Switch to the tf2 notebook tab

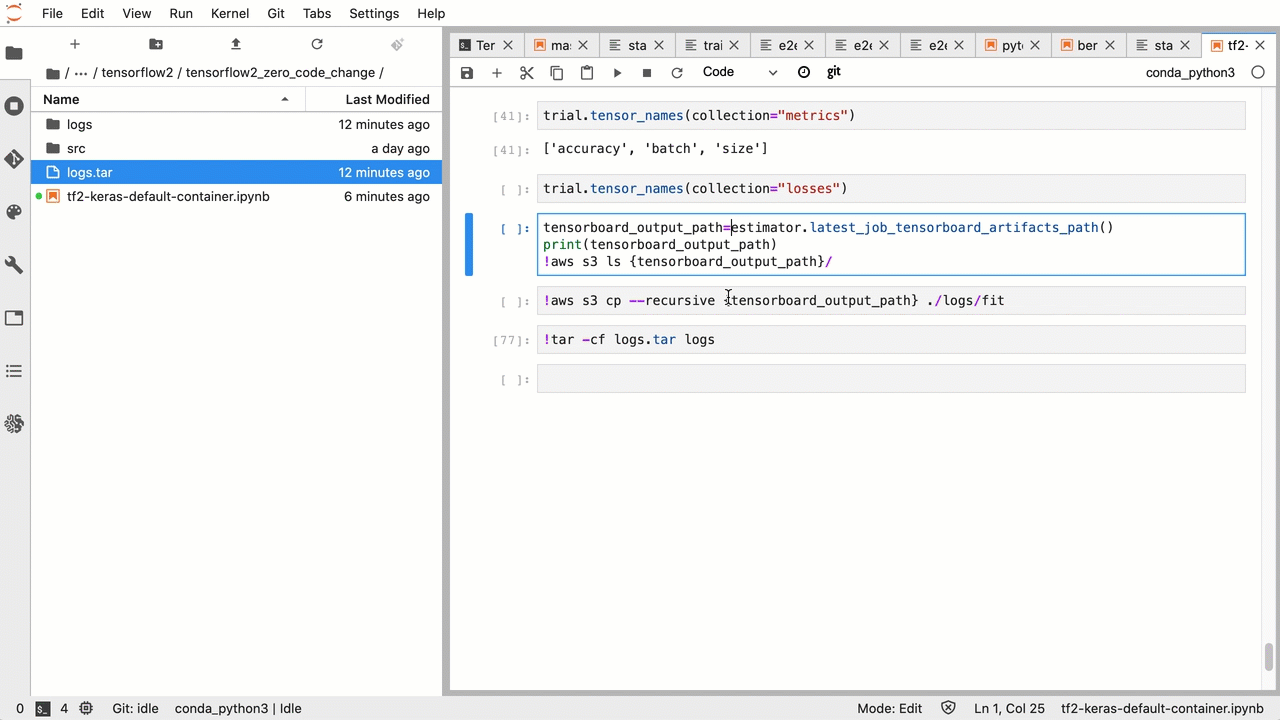[x=1236, y=45]
